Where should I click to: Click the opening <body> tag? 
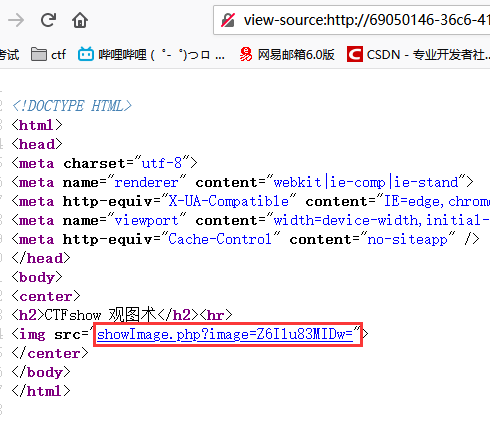[37, 277]
